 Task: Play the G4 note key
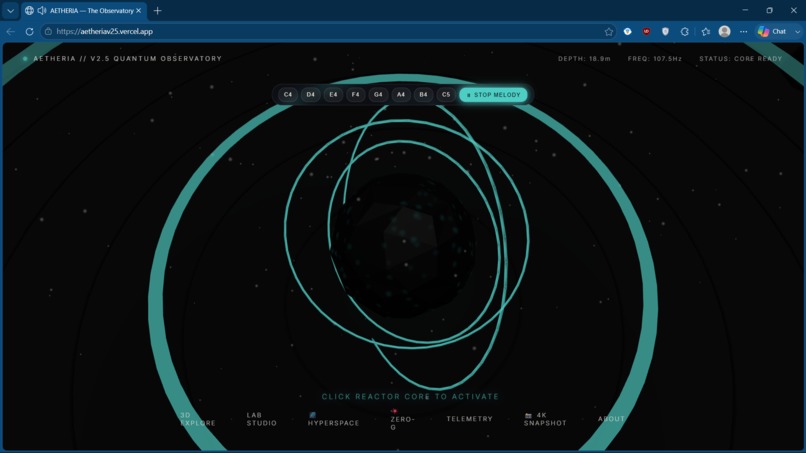click(x=378, y=95)
